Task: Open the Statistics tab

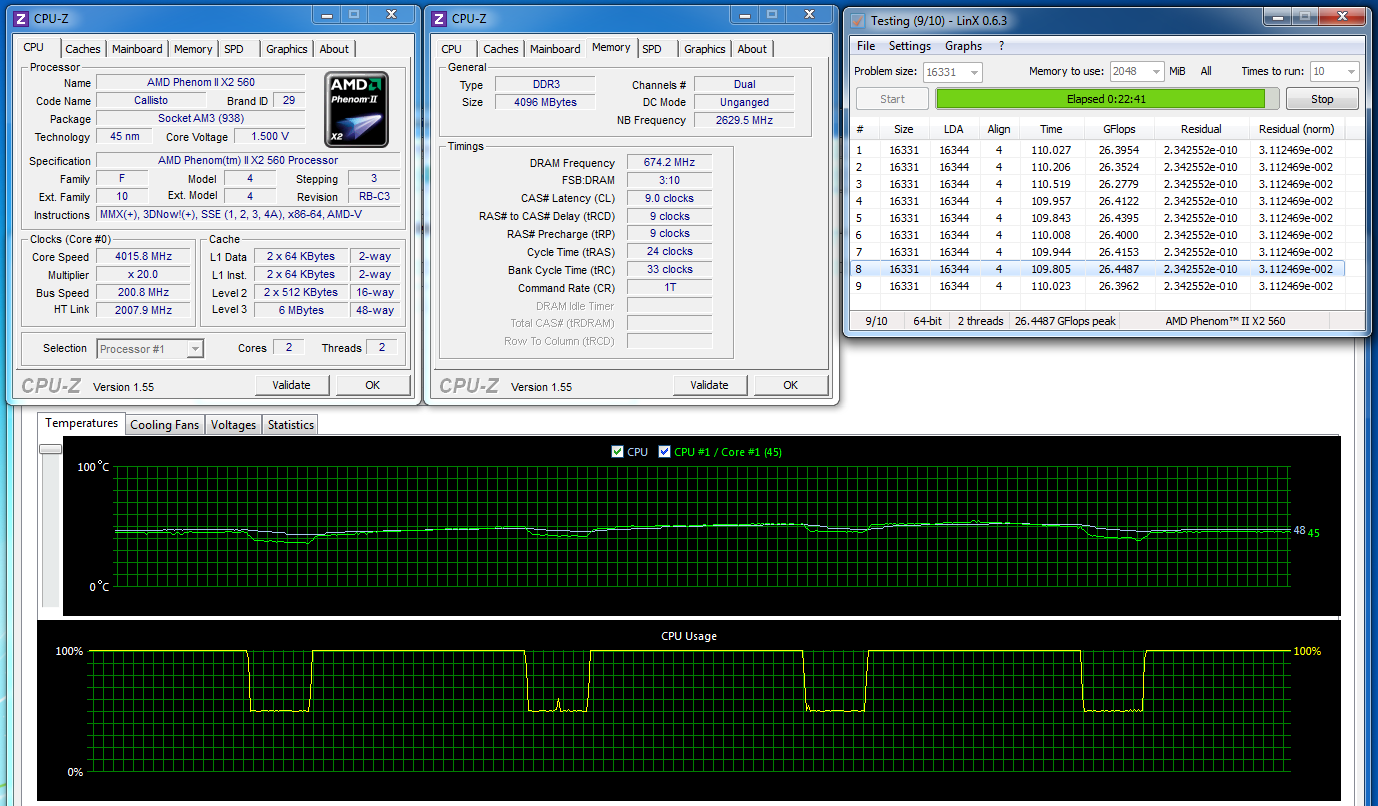Action: pyautogui.click(x=291, y=425)
